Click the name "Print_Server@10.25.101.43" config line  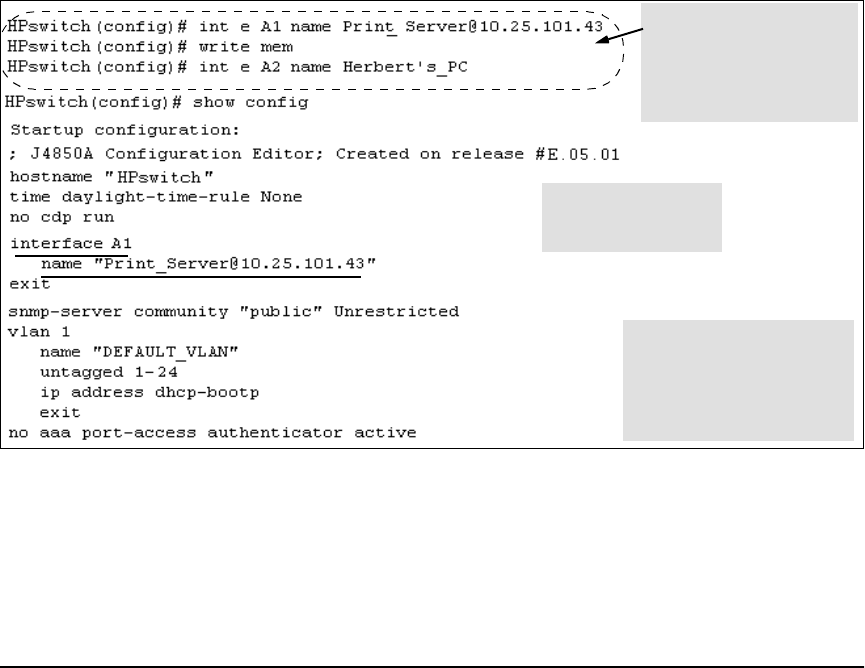pyautogui.click(x=208, y=264)
